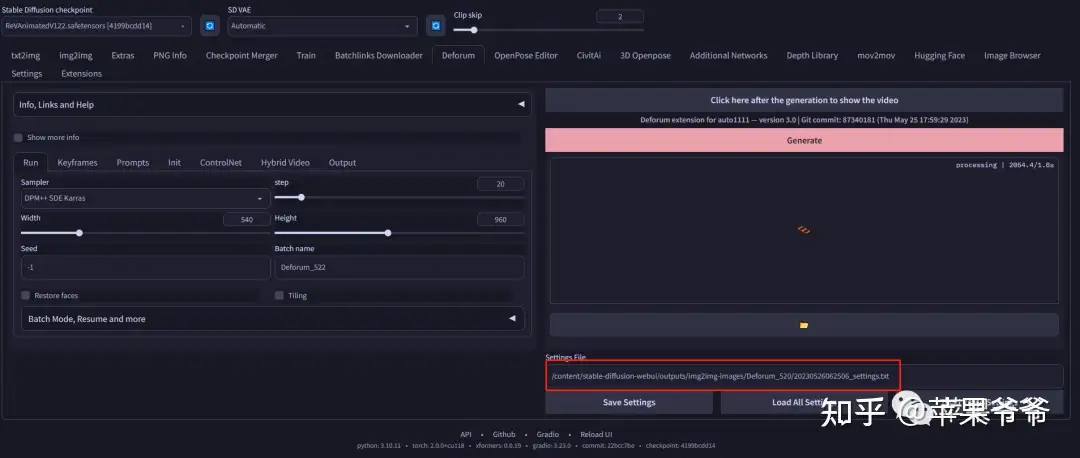Screen dimensions: 1080x458
Task: Click the Batch name input field
Action: click(x=399, y=267)
